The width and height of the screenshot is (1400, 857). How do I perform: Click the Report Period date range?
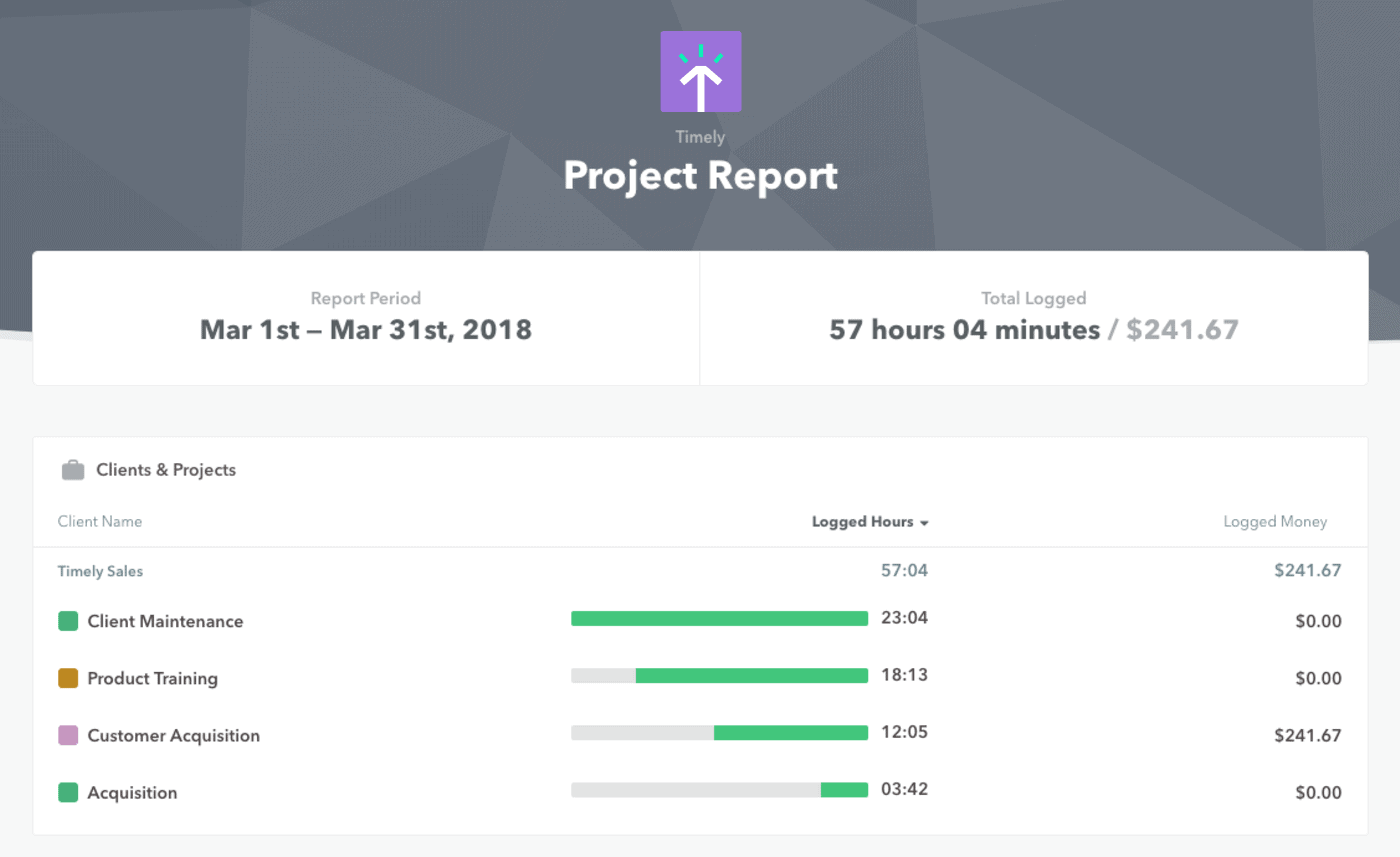coord(365,329)
